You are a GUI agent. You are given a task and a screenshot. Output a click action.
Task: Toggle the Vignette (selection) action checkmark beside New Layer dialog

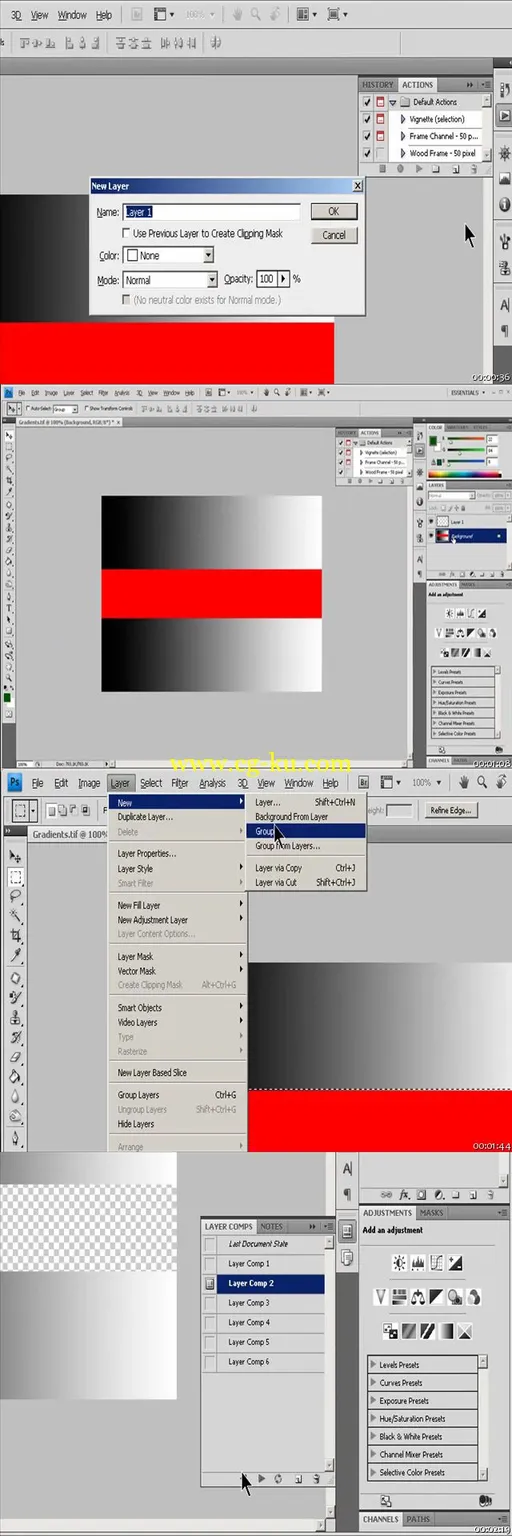(x=367, y=119)
